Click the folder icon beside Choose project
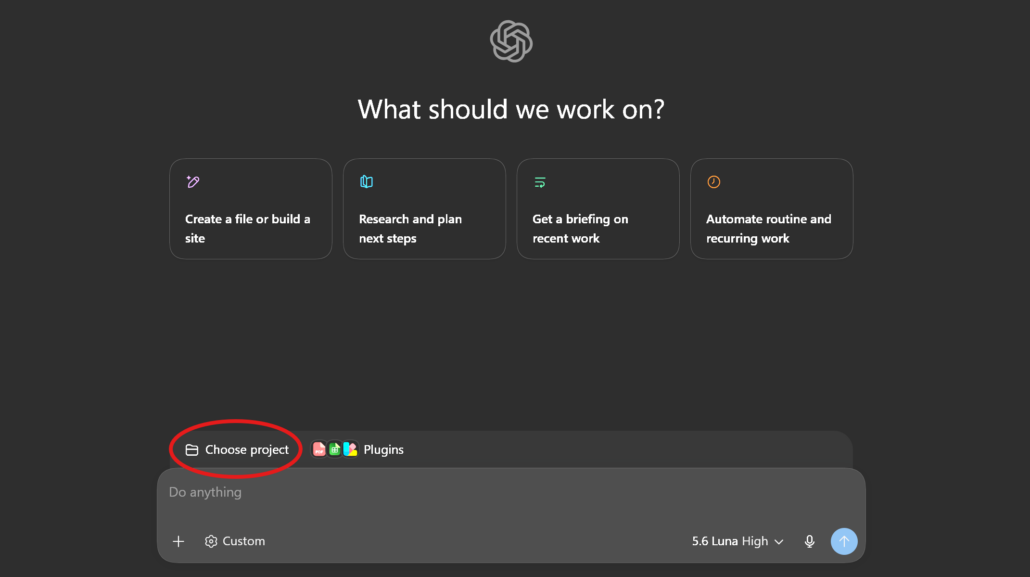This screenshot has height=577, width=1030. click(x=192, y=450)
